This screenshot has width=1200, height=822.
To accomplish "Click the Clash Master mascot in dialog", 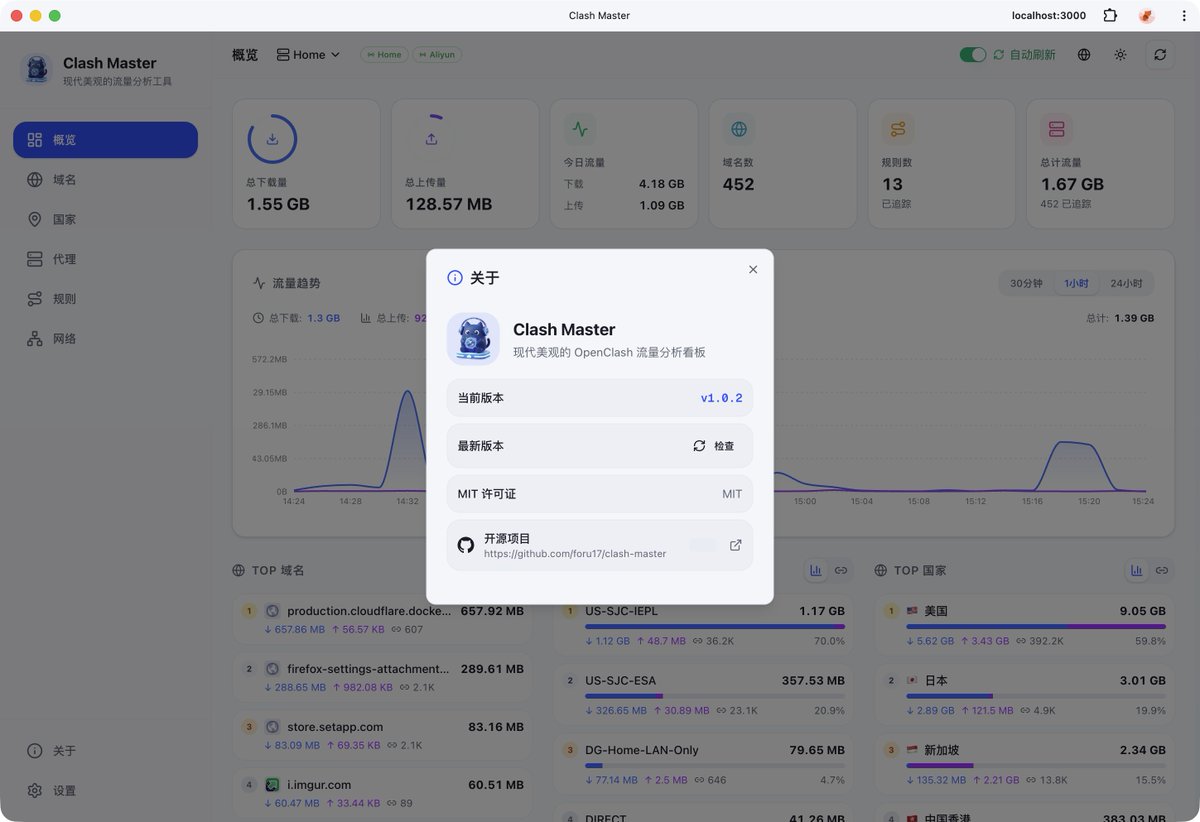I will [x=473, y=338].
